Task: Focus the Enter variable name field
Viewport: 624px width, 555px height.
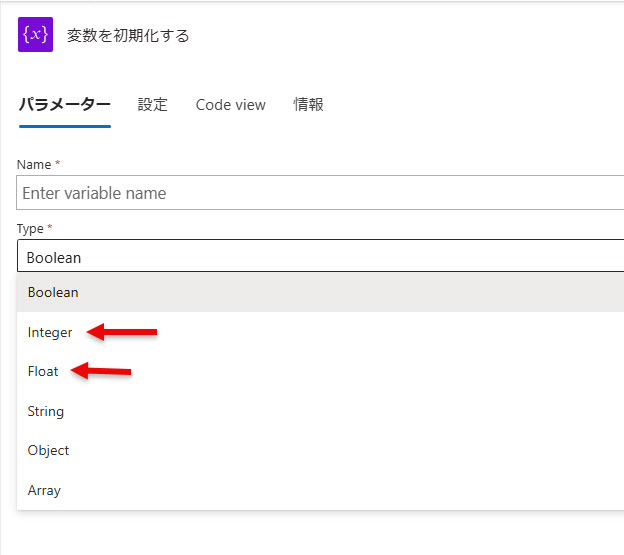Action: (320, 193)
